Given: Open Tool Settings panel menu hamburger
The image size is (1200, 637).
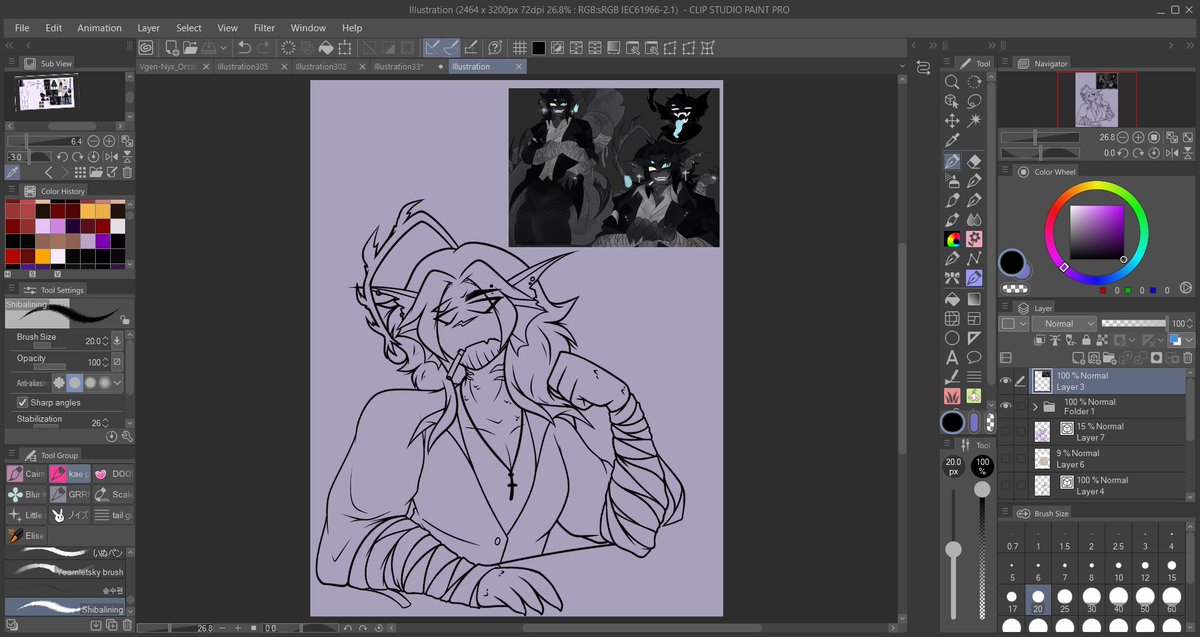Looking at the screenshot, I should point(12,290).
